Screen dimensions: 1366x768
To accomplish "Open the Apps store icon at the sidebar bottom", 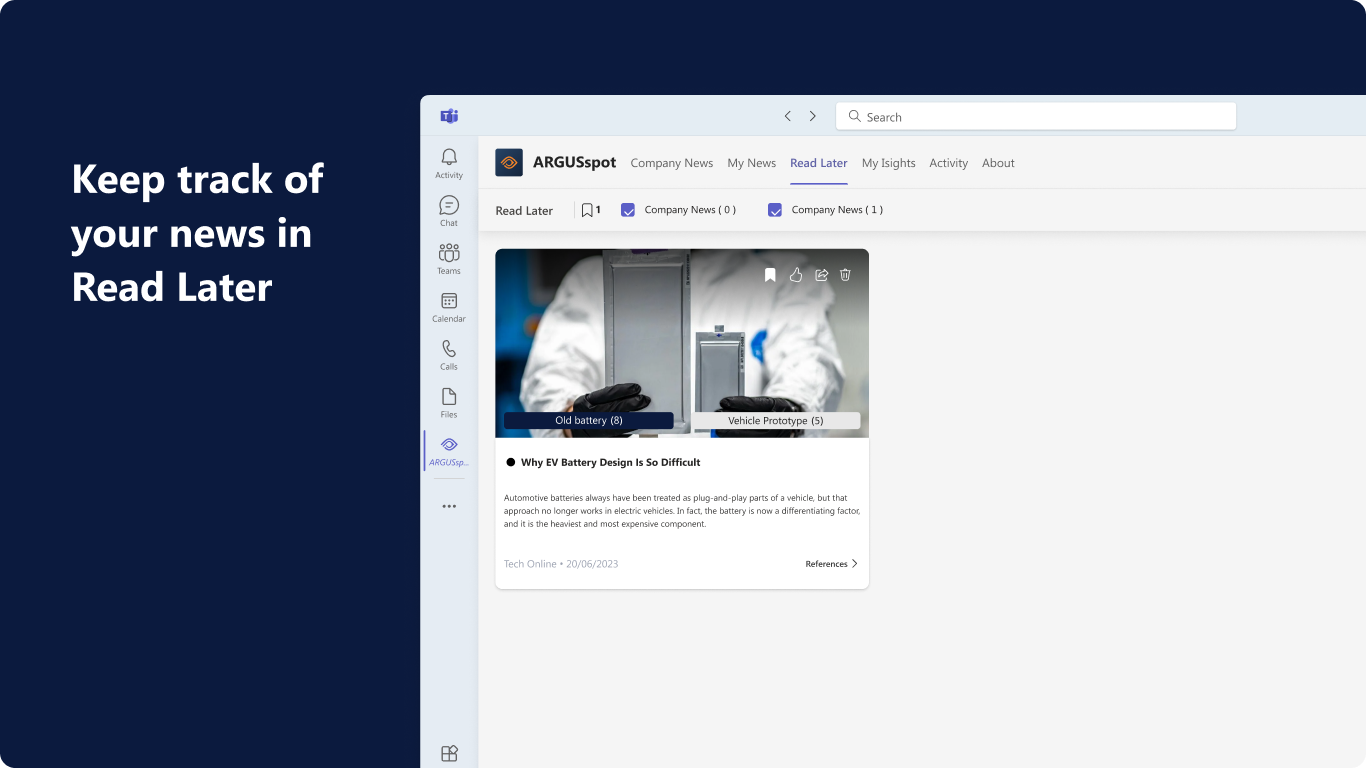I will coord(449,753).
